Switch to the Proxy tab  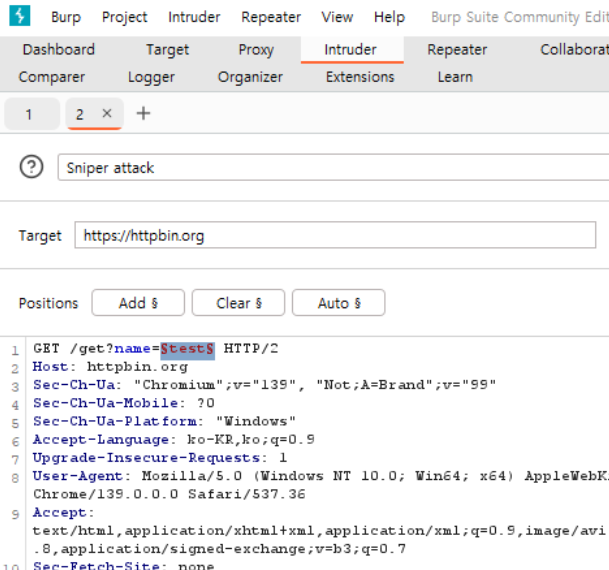256,50
